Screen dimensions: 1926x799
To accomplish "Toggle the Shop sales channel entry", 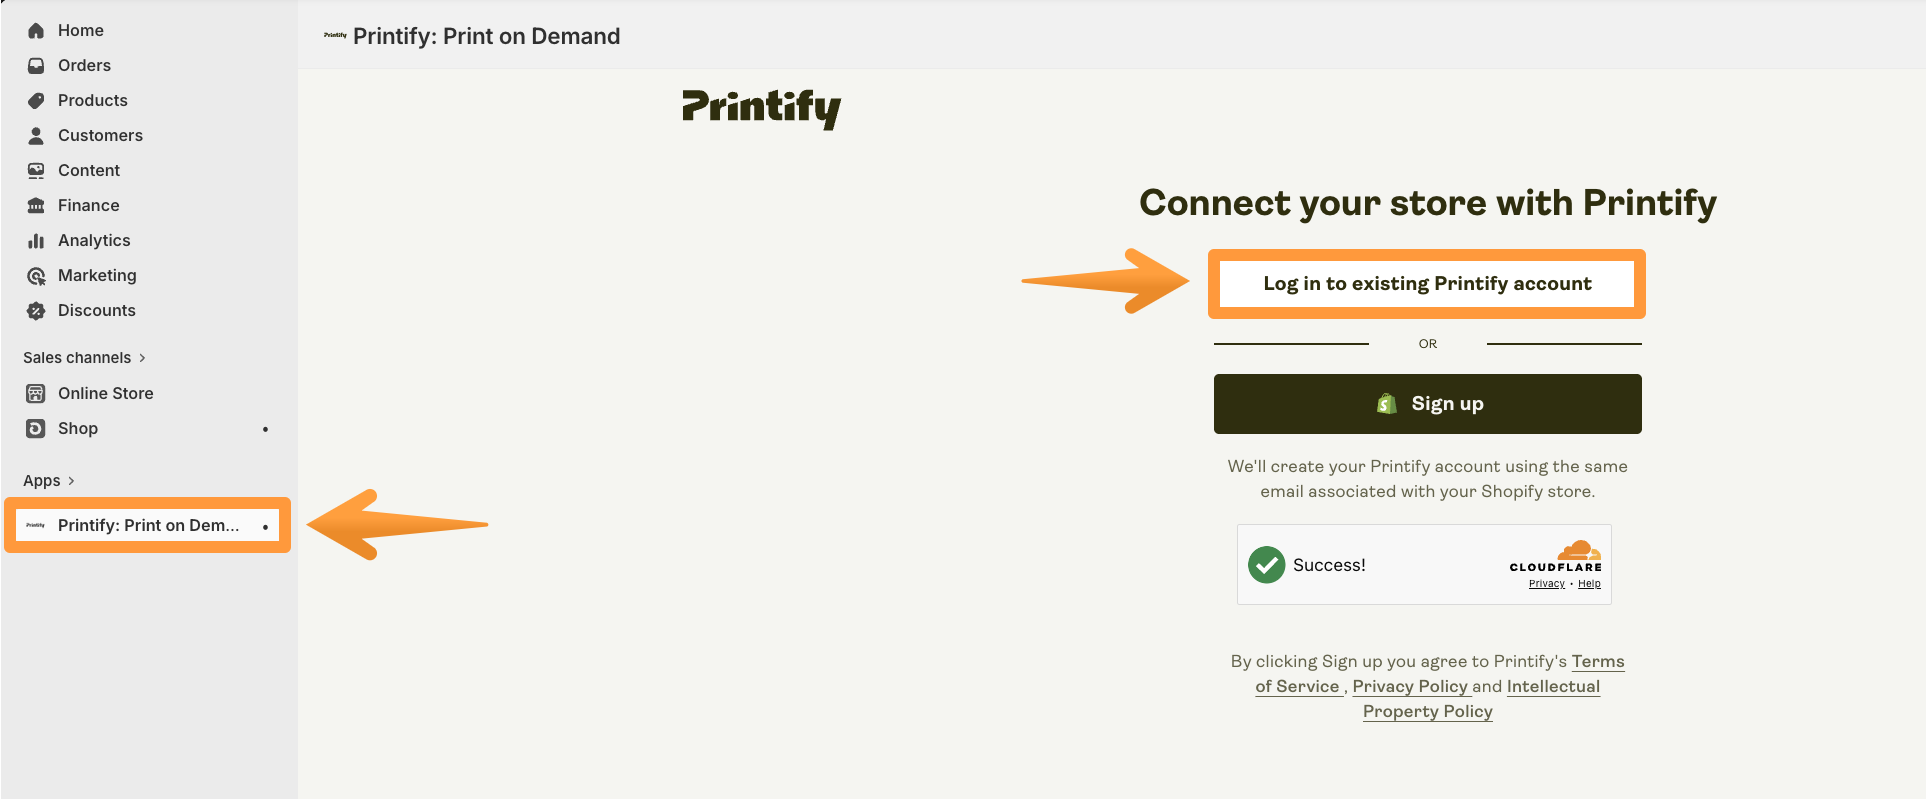I will 77,428.
